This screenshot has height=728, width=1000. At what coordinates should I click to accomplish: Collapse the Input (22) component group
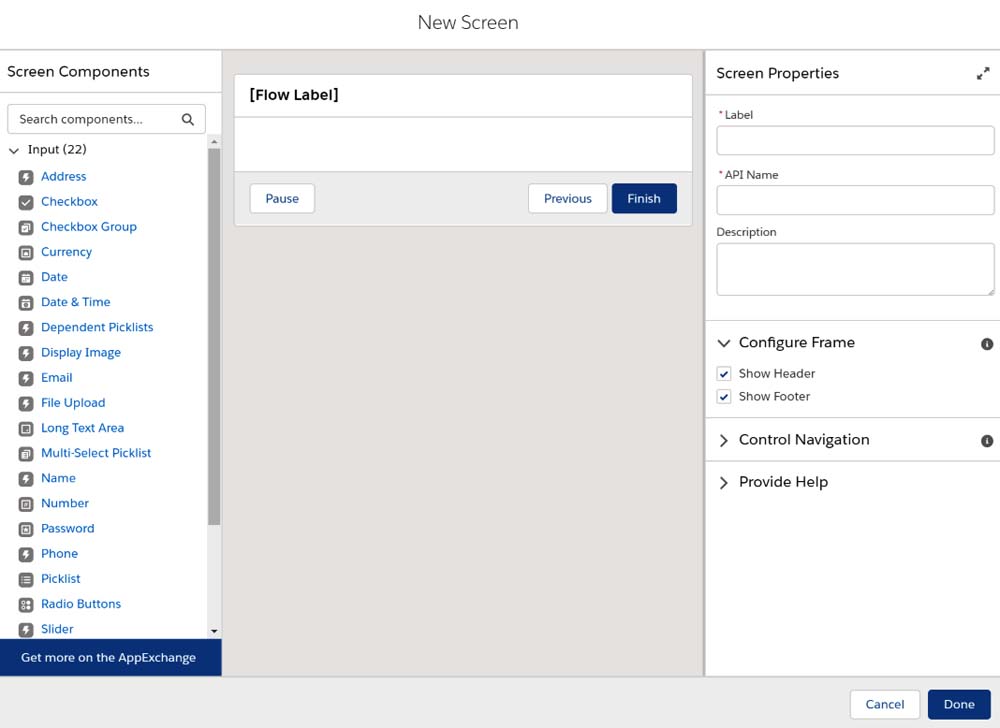[14, 150]
